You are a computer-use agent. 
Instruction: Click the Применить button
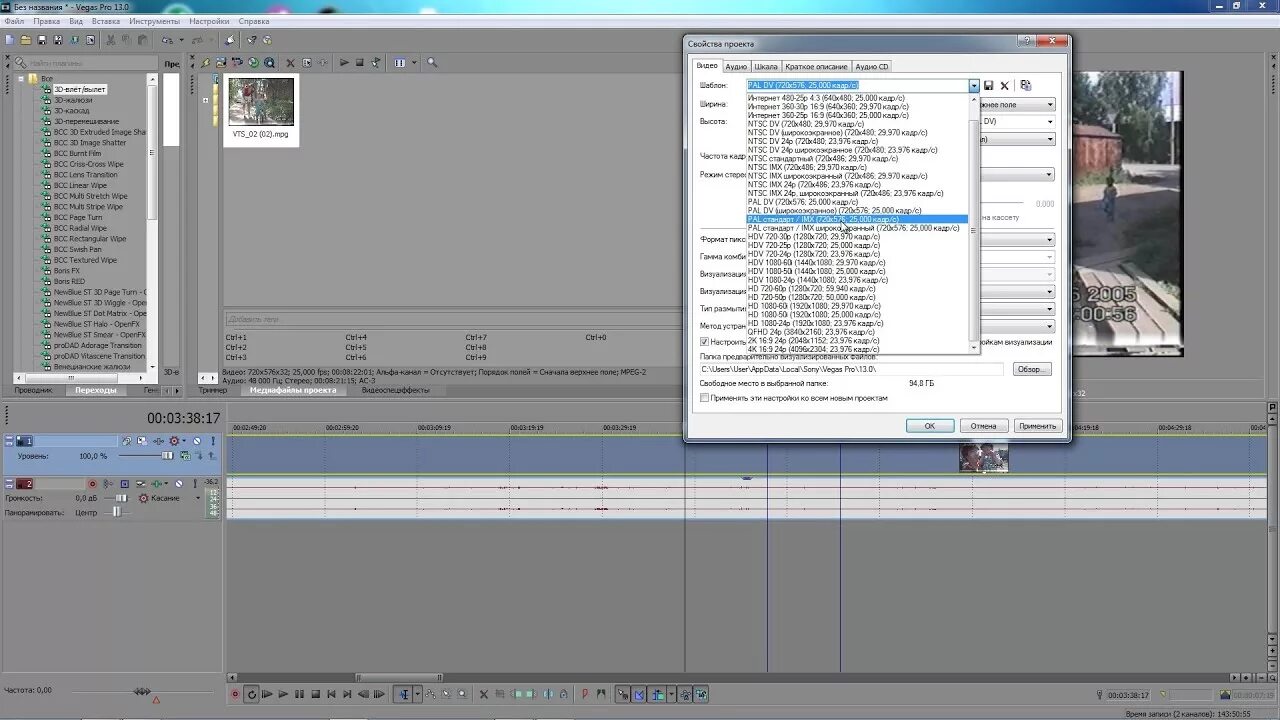tap(1037, 426)
